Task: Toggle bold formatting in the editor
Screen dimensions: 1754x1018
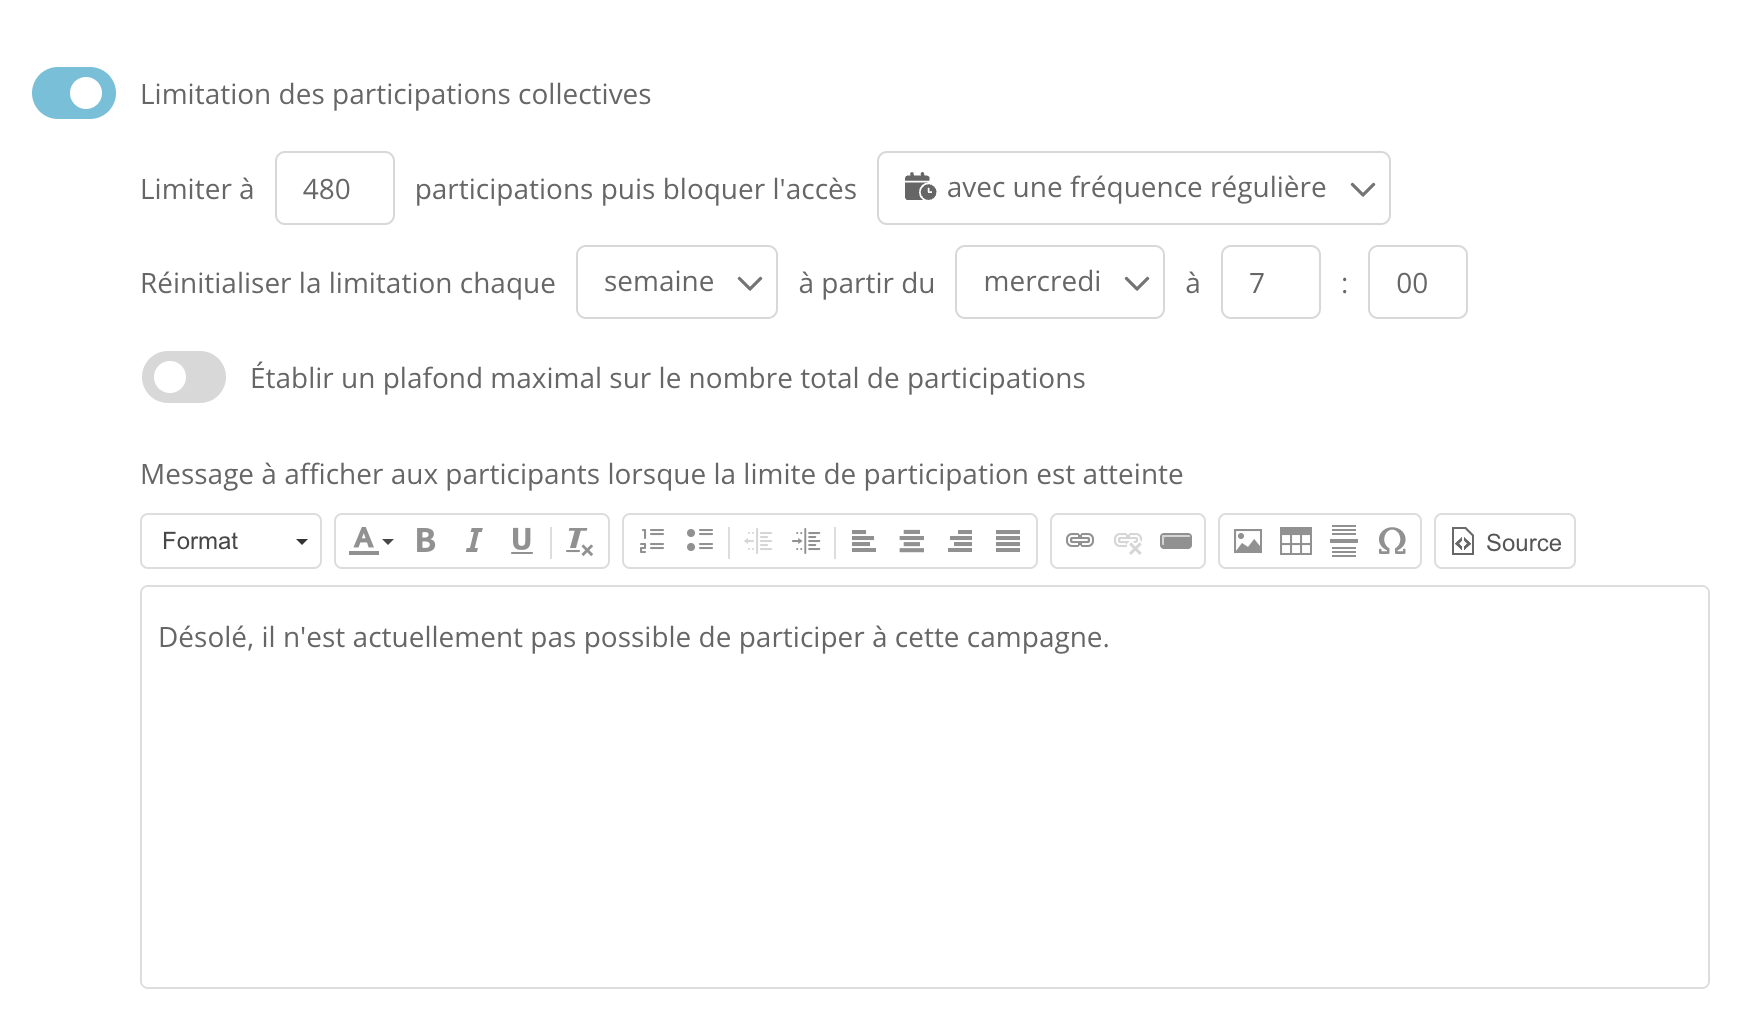Action: tap(424, 541)
